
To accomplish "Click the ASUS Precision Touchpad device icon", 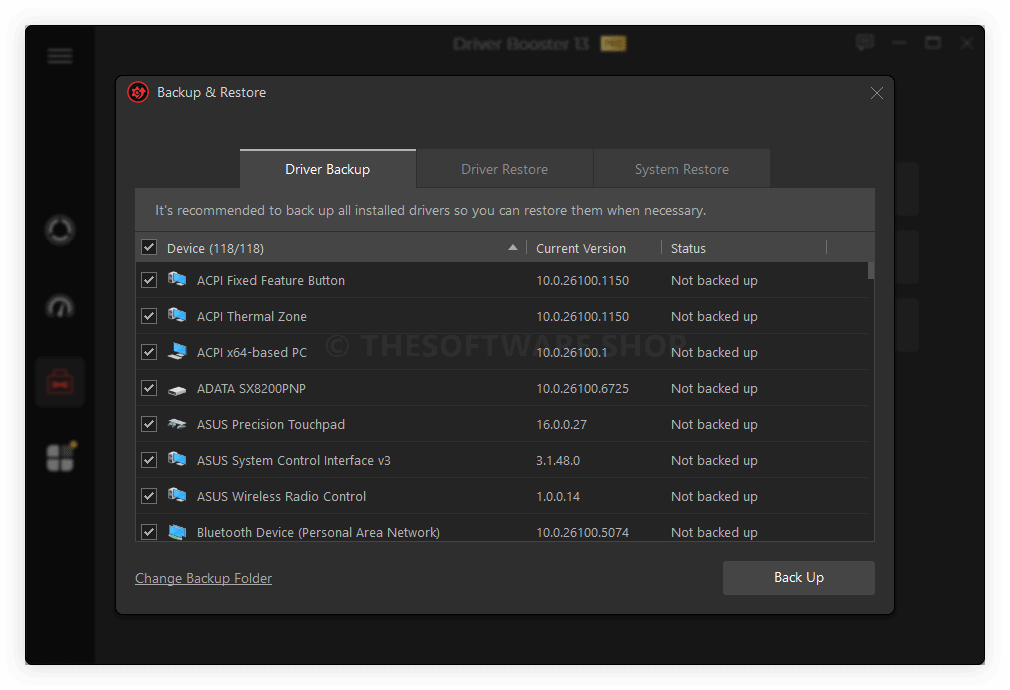I will pos(177,425).
